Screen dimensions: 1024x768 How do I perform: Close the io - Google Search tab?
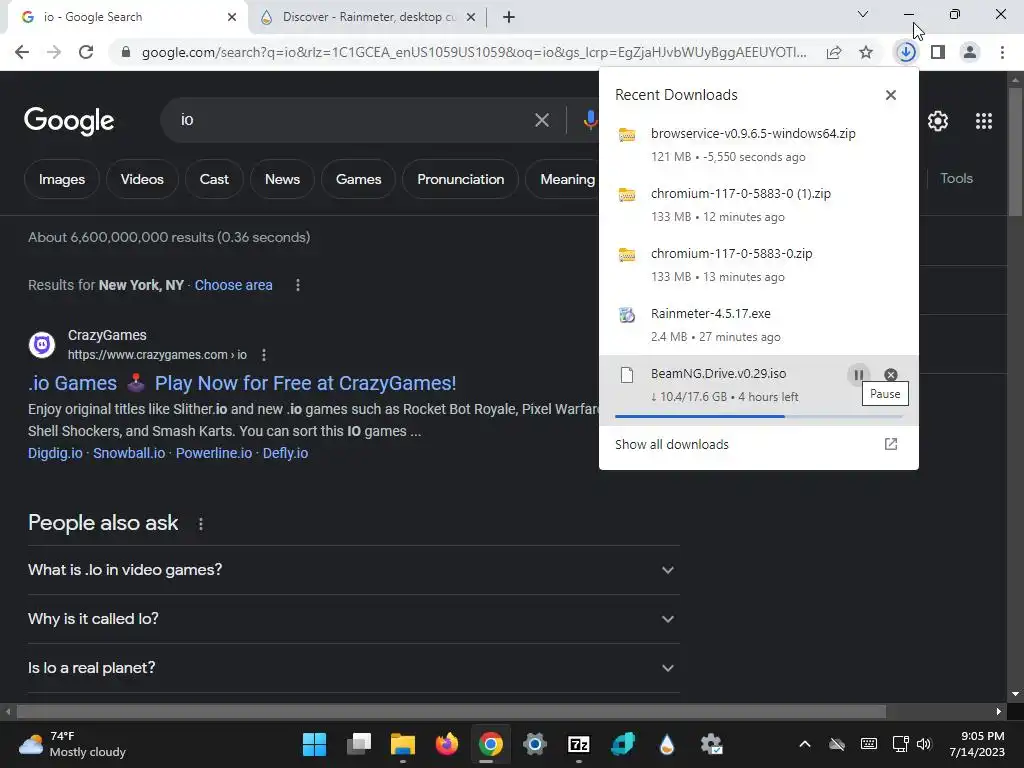[x=232, y=17]
